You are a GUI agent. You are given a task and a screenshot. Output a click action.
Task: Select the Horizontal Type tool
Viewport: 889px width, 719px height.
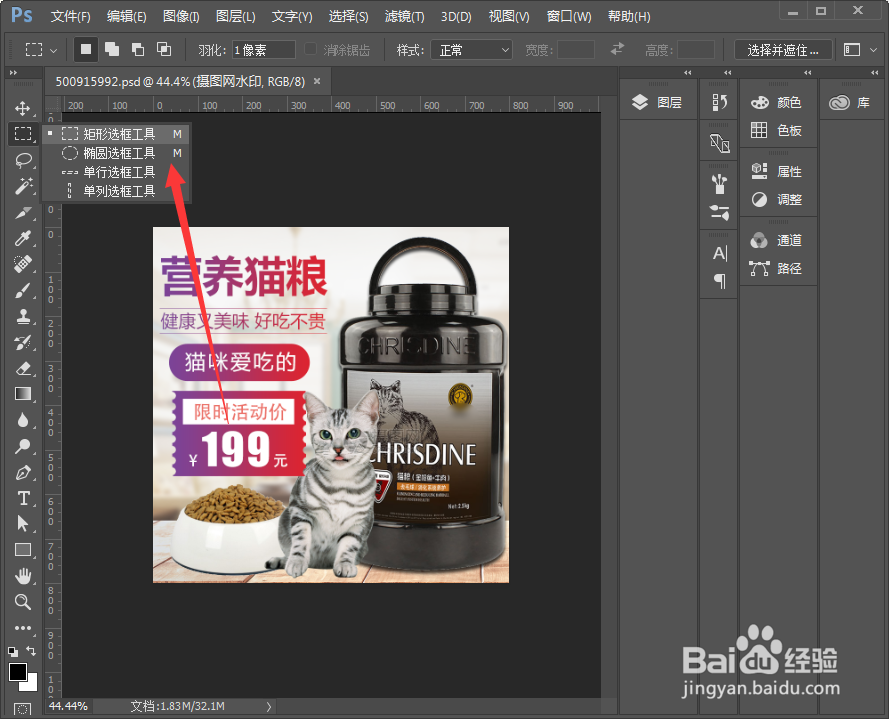[x=23, y=498]
